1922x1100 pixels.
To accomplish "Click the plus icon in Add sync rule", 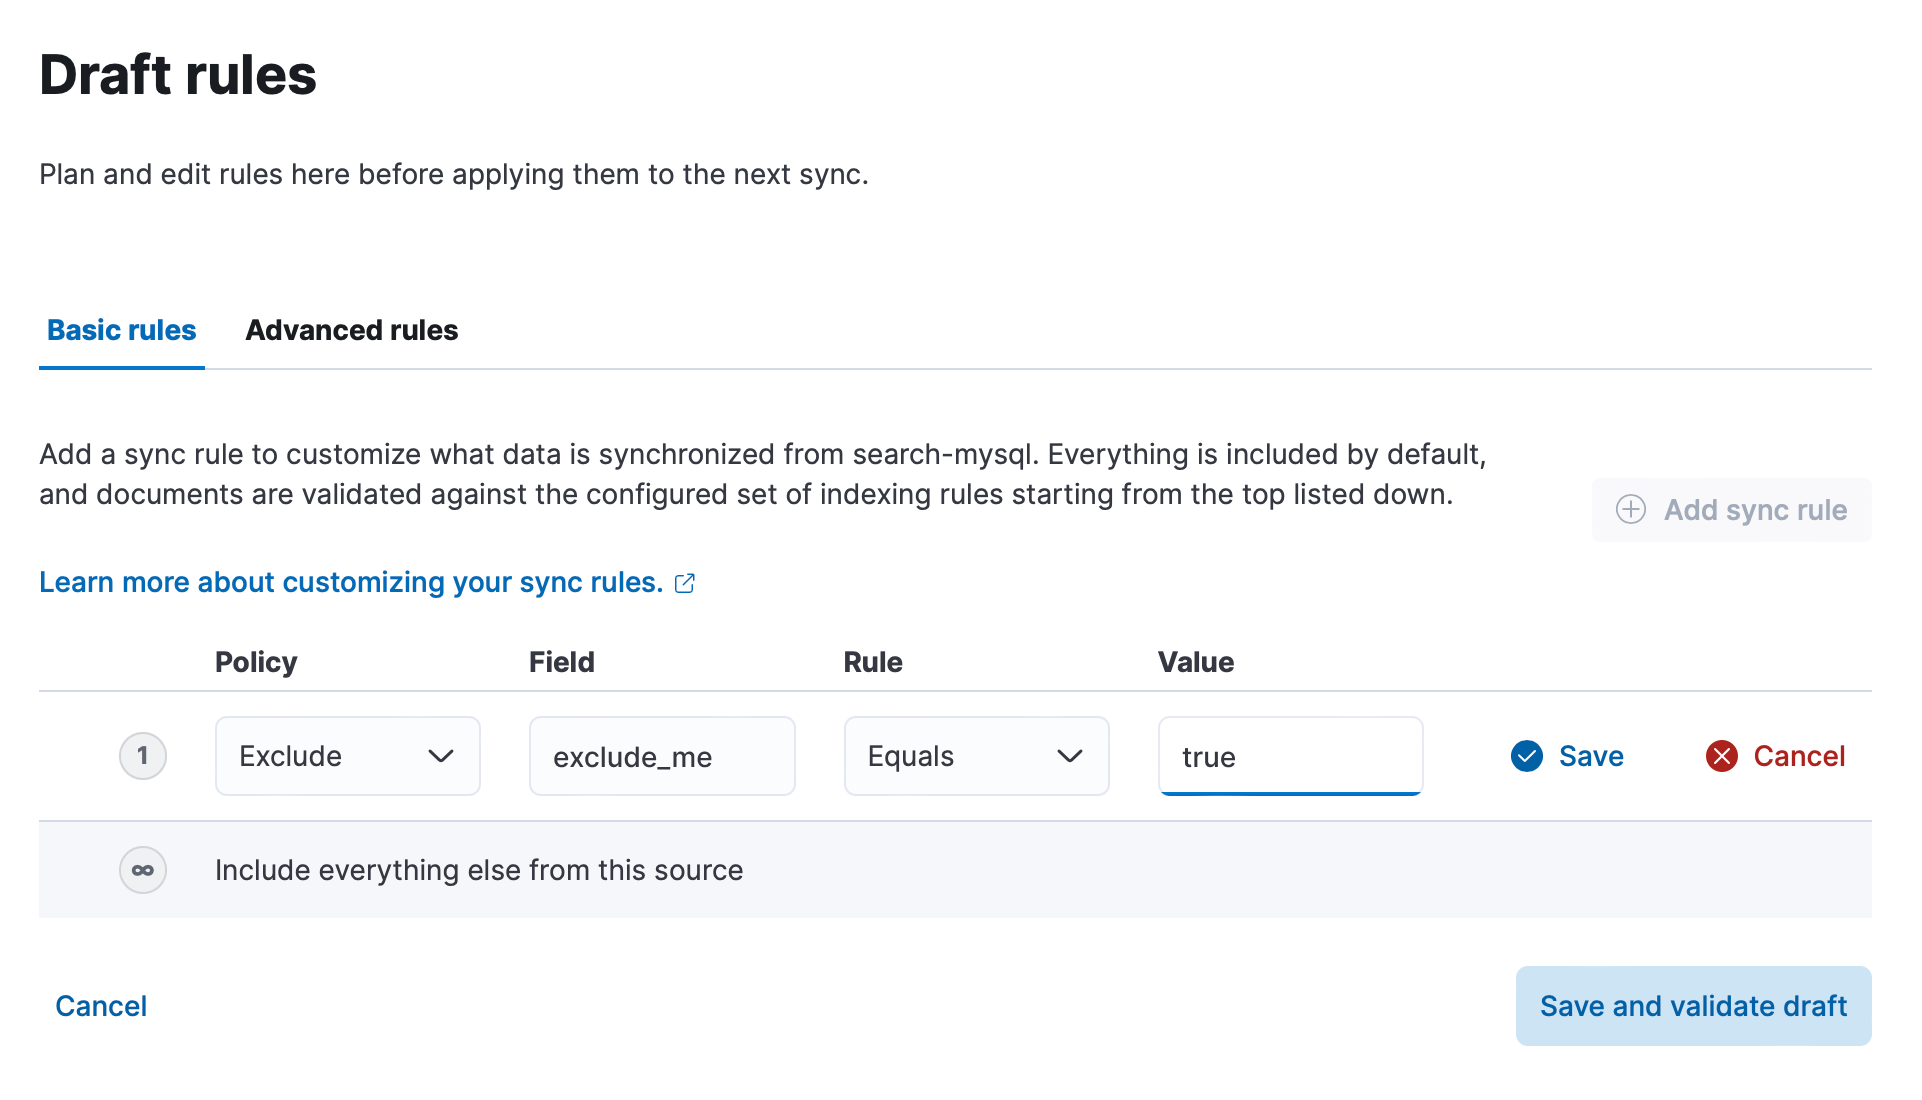I will click(x=1631, y=510).
